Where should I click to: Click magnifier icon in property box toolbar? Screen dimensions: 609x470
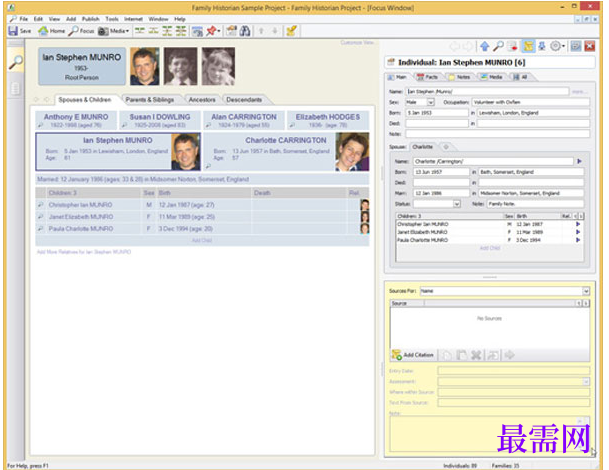click(498, 46)
